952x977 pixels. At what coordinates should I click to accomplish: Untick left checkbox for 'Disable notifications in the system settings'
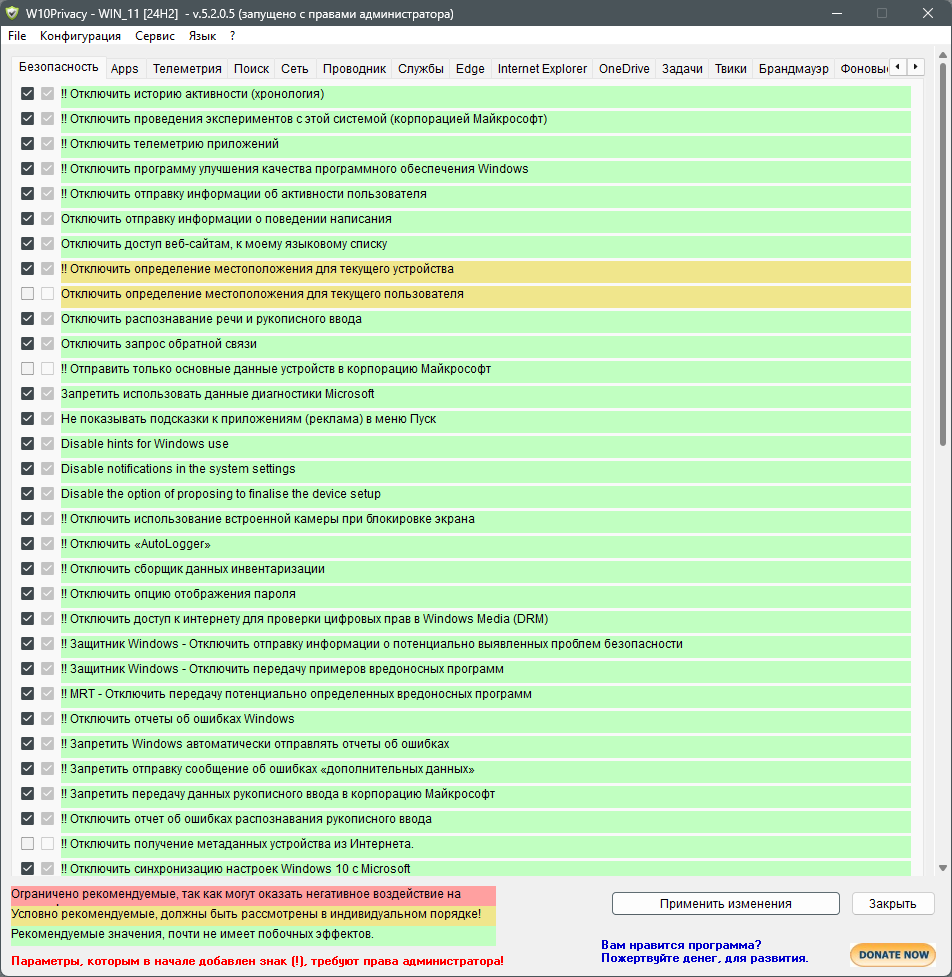point(27,468)
